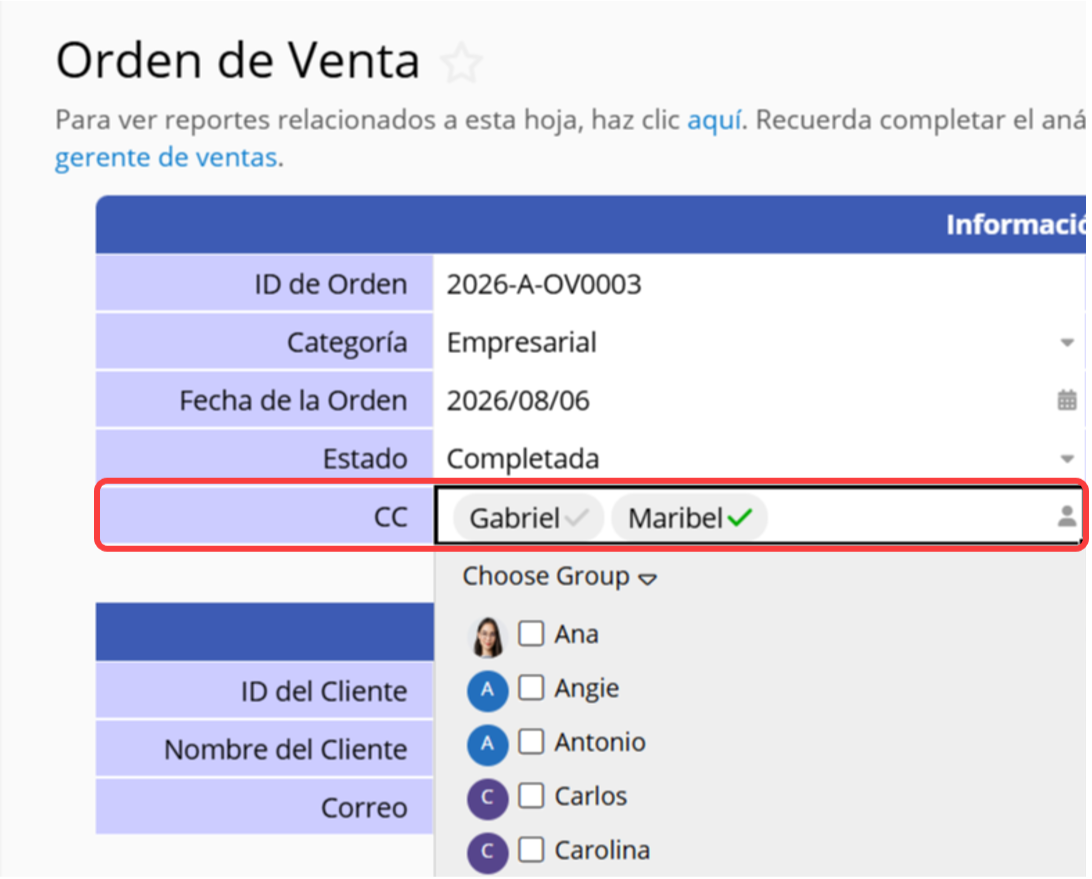This screenshot has width=1092, height=879.
Task: Select the Carolina checkbox
Action: 531,849
